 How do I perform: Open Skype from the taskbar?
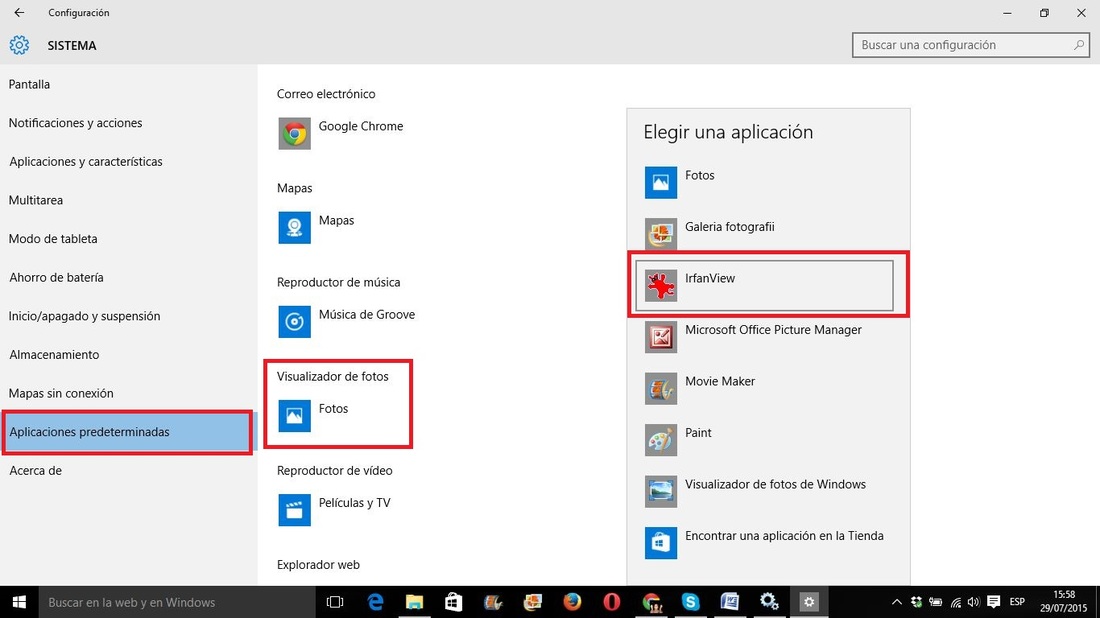coord(690,602)
